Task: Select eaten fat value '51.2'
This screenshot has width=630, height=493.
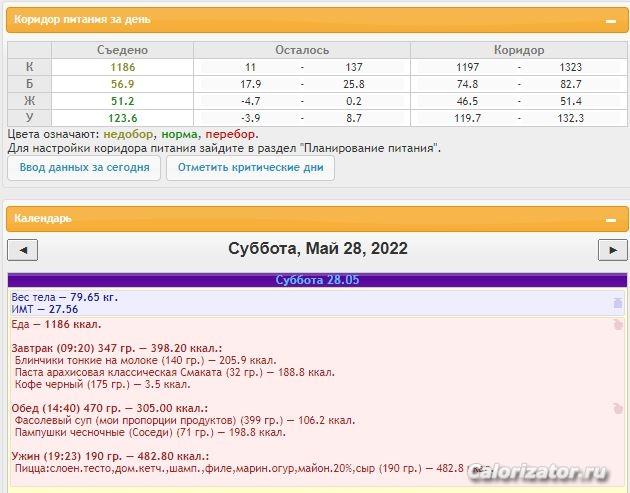Action: [123, 101]
